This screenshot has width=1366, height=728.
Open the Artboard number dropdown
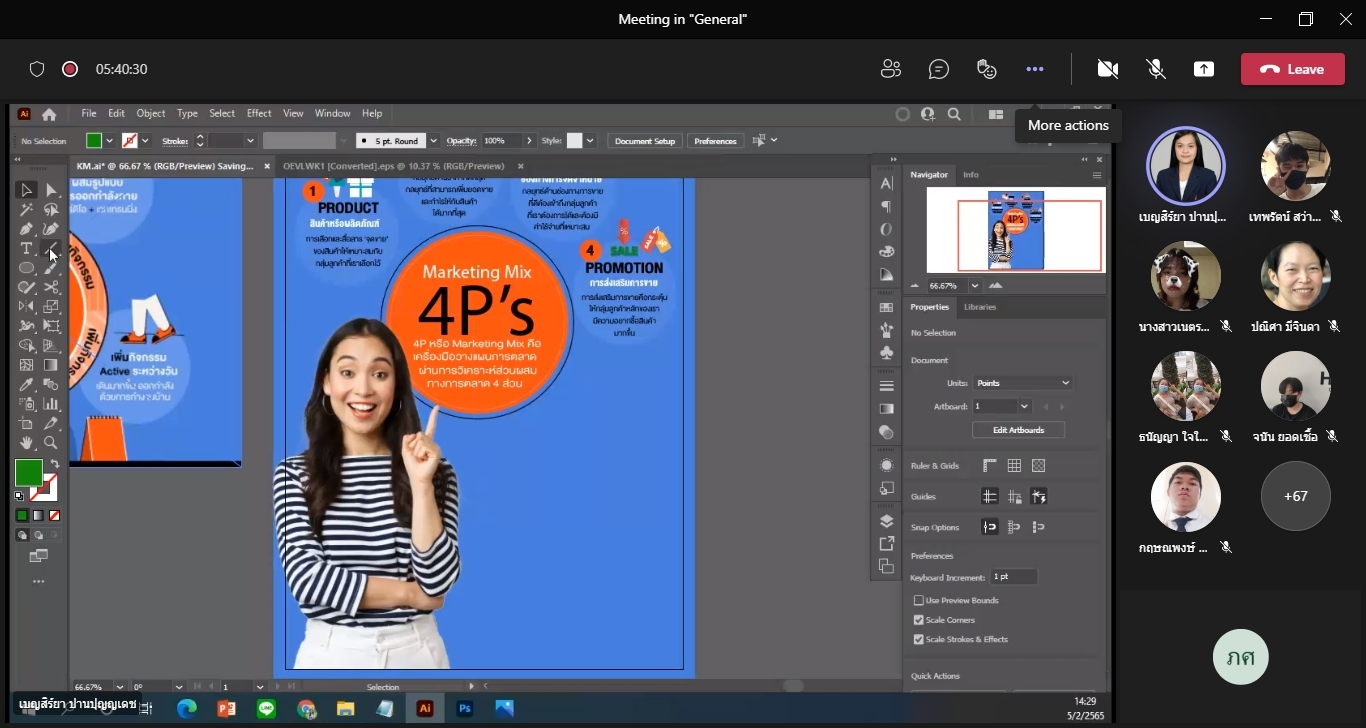click(1024, 406)
